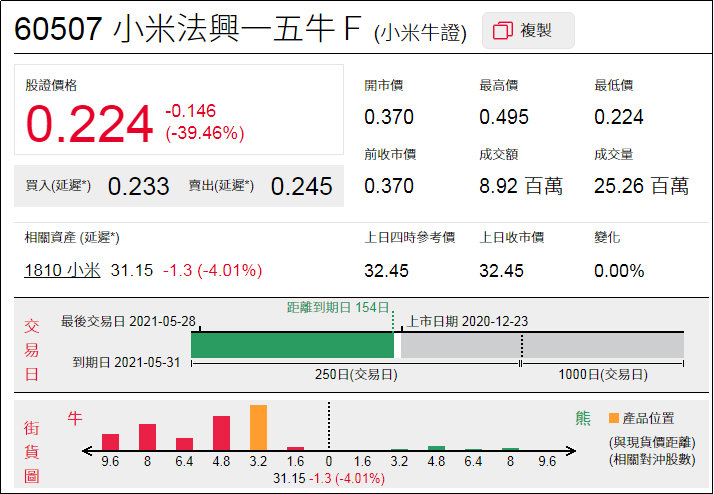Select 上日收市價 value 32.45
This screenshot has width=714, height=494.
coord(501,271)
